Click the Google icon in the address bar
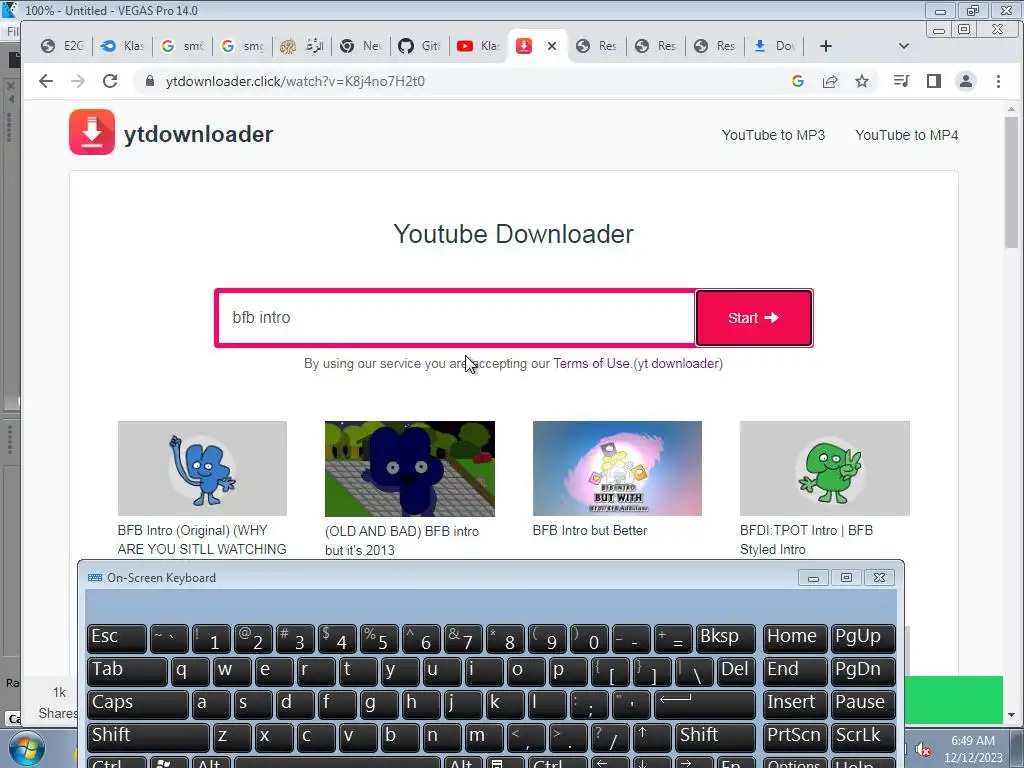 click(x=797, y=81)
